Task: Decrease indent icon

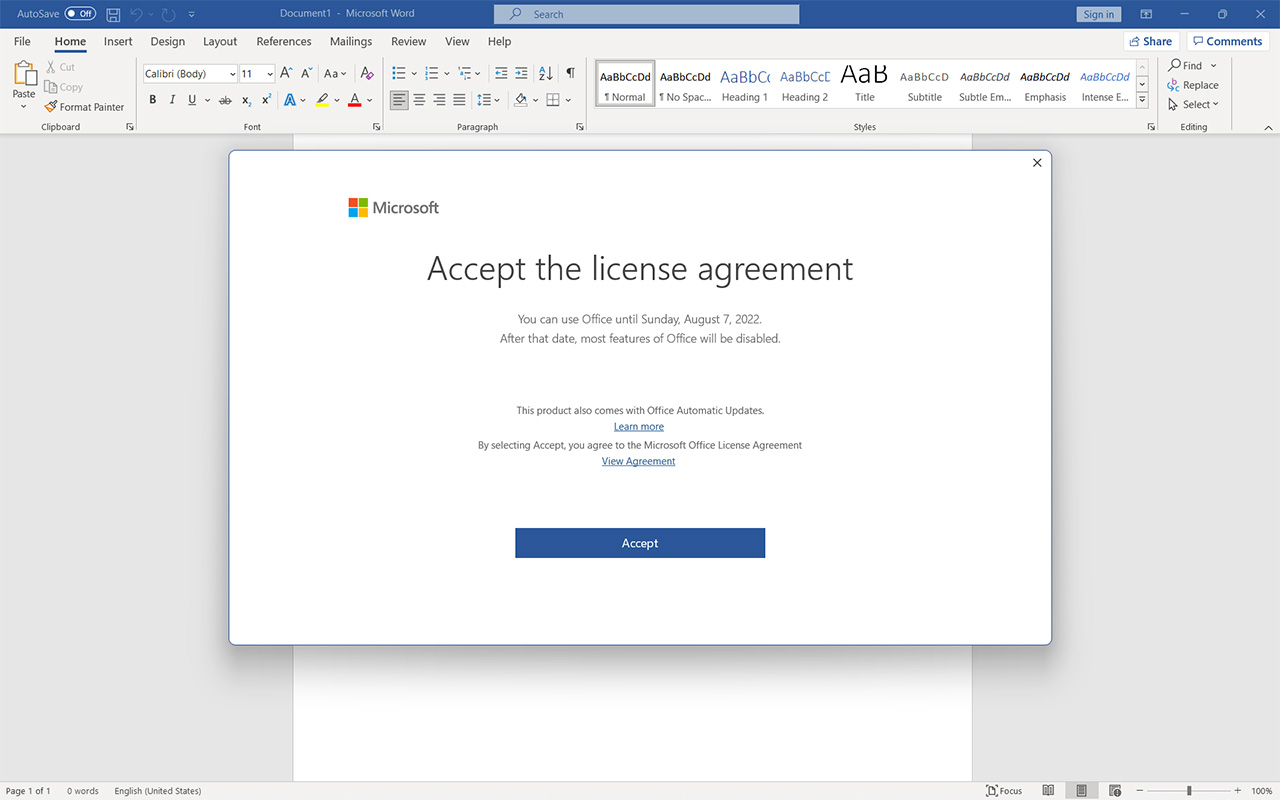Action: [501, 73]
